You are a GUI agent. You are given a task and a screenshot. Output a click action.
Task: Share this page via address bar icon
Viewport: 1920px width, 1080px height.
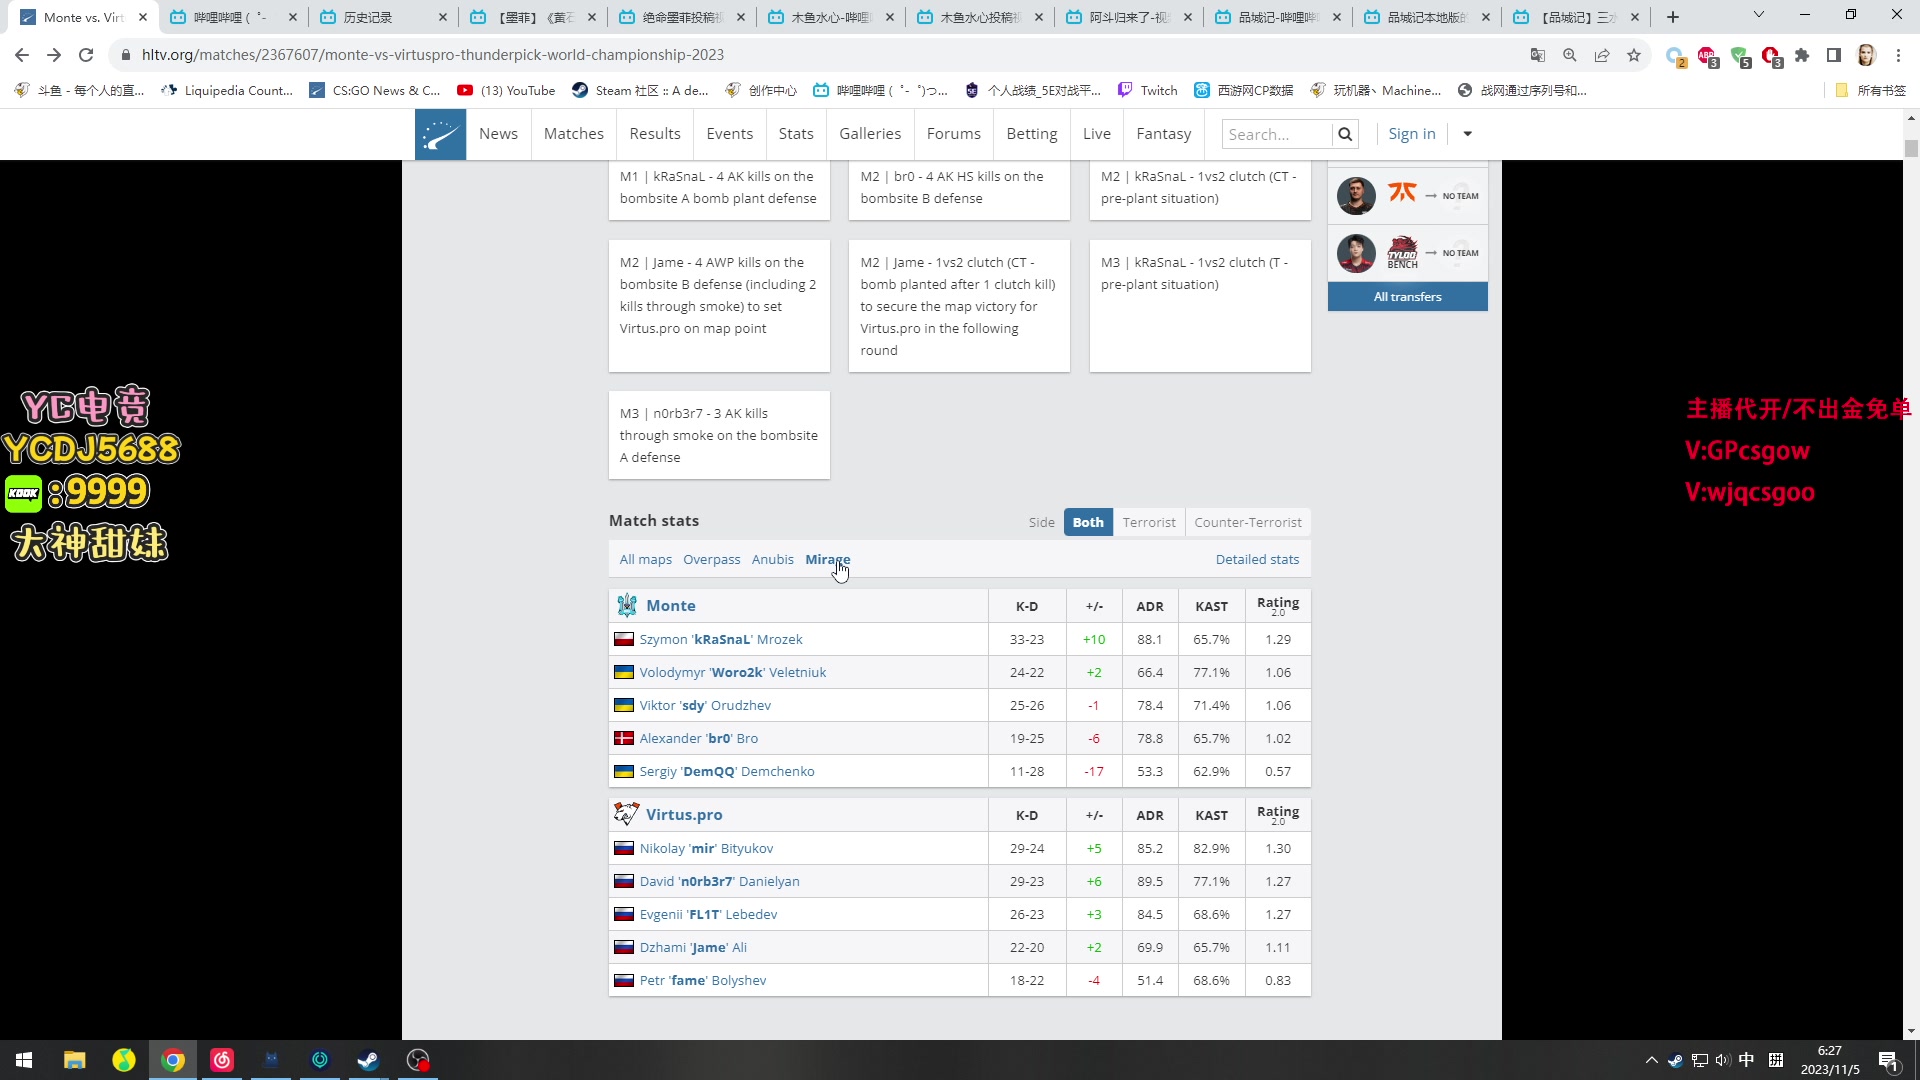pyautogui.click(x=1602, y=55)
